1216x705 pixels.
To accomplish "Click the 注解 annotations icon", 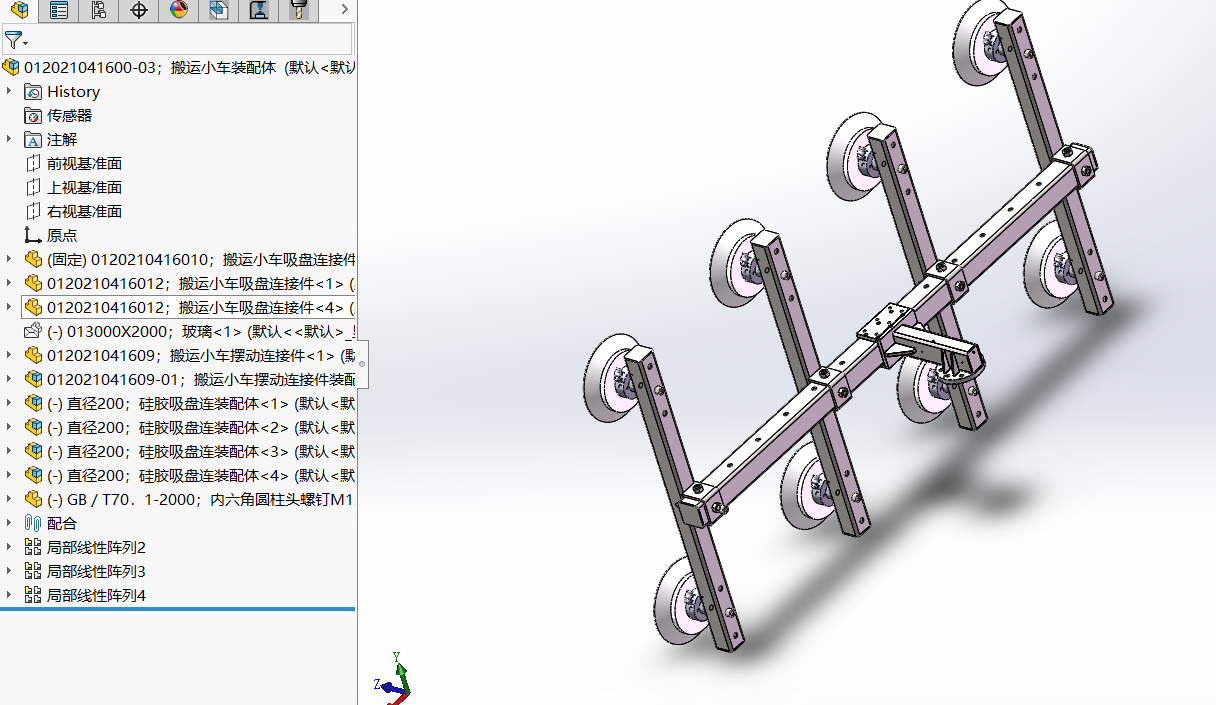I will click(x=33, y=139).
